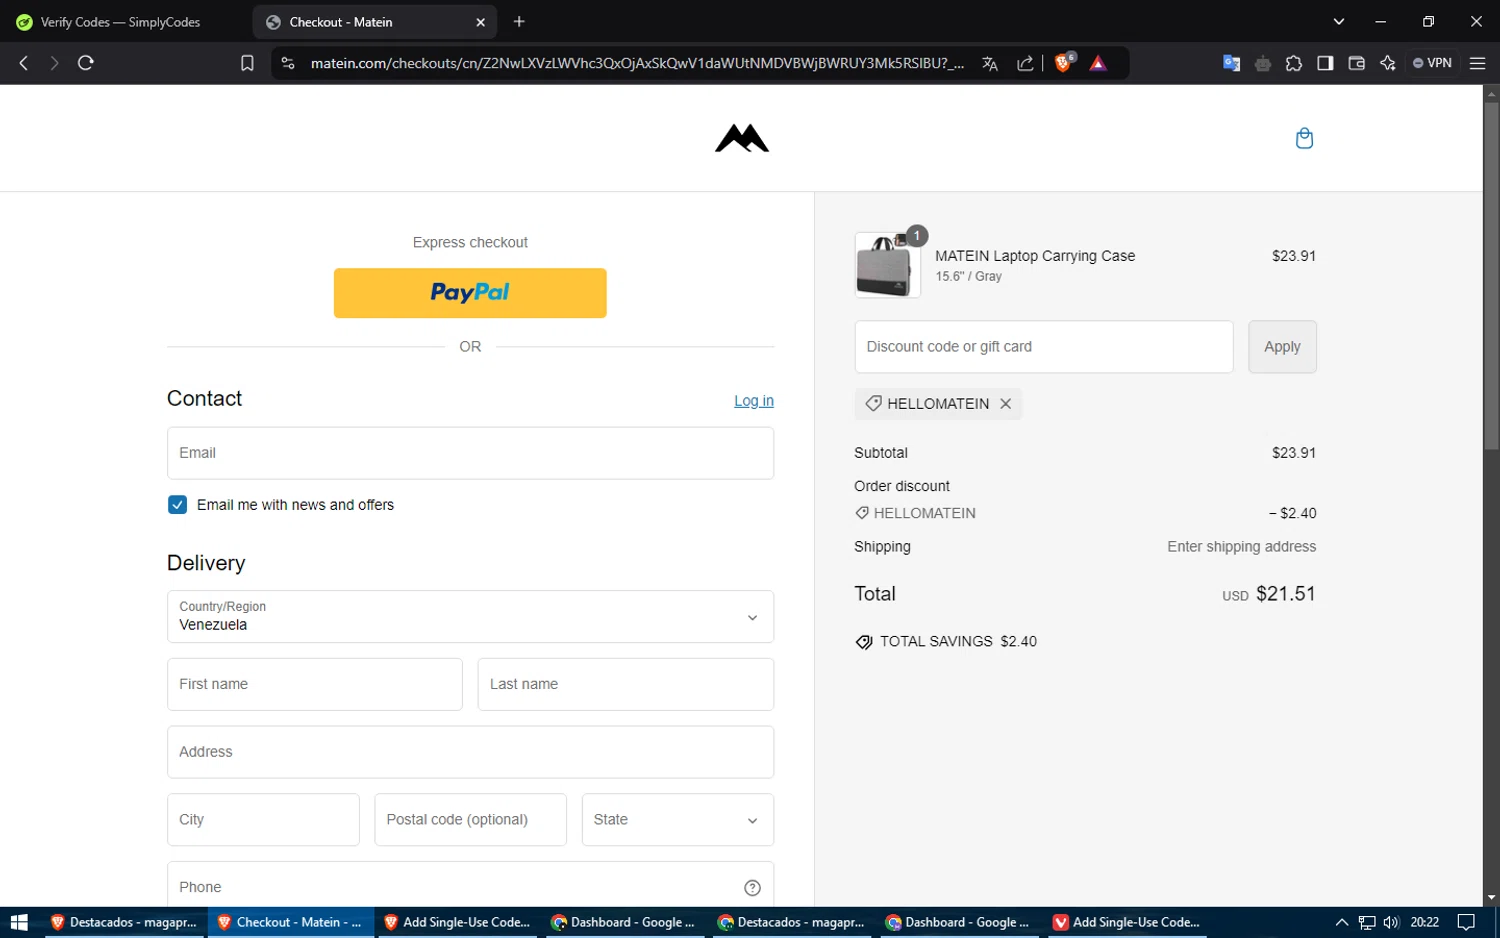Show hidden system tray icons
This screenshot has height=938, width=1500.
coord(1342,922)
